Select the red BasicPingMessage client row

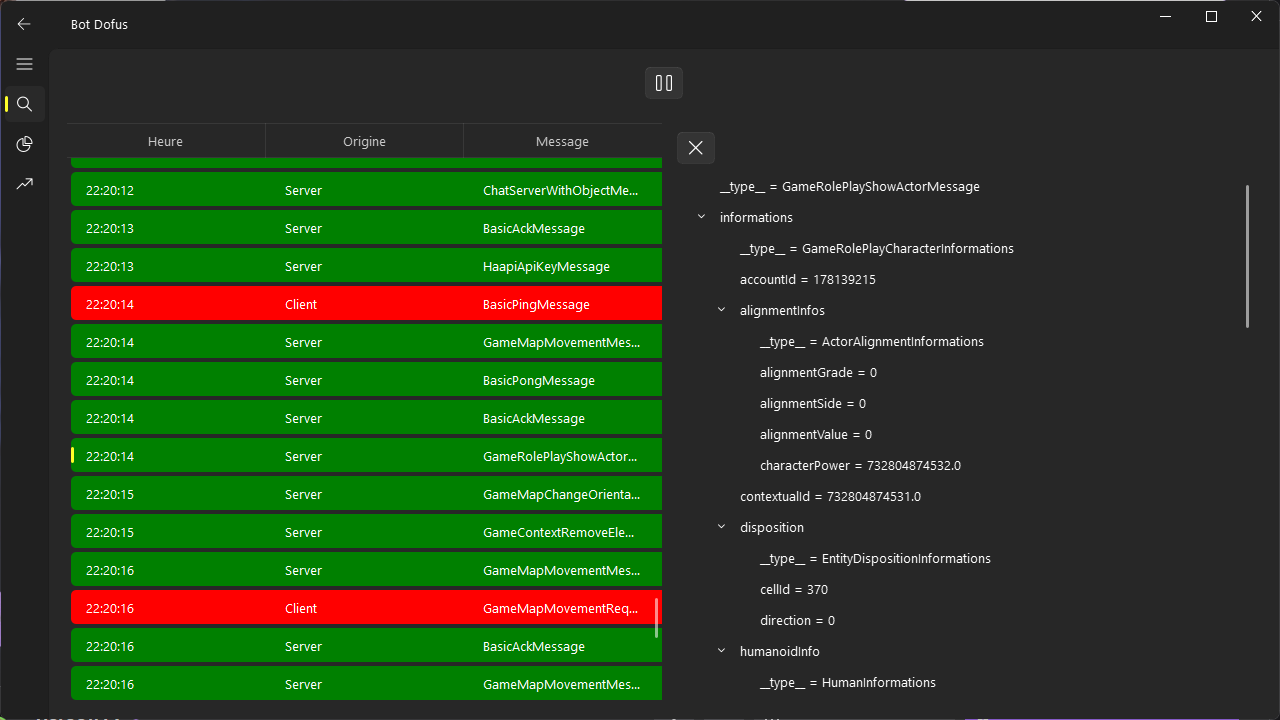[366, 304]
